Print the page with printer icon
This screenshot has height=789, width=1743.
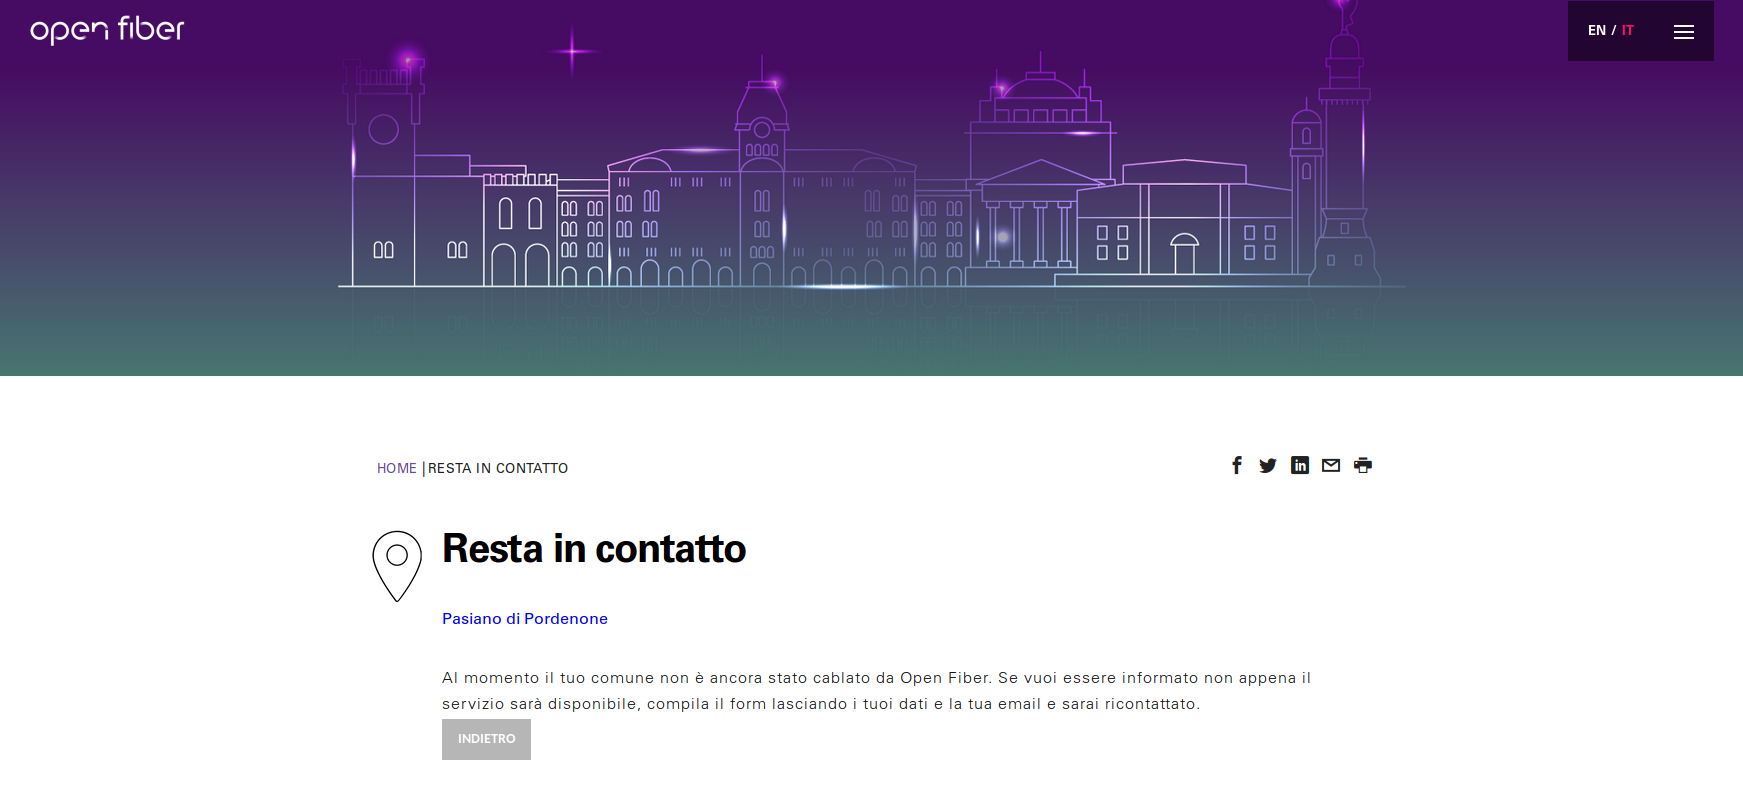(1363, 465)
